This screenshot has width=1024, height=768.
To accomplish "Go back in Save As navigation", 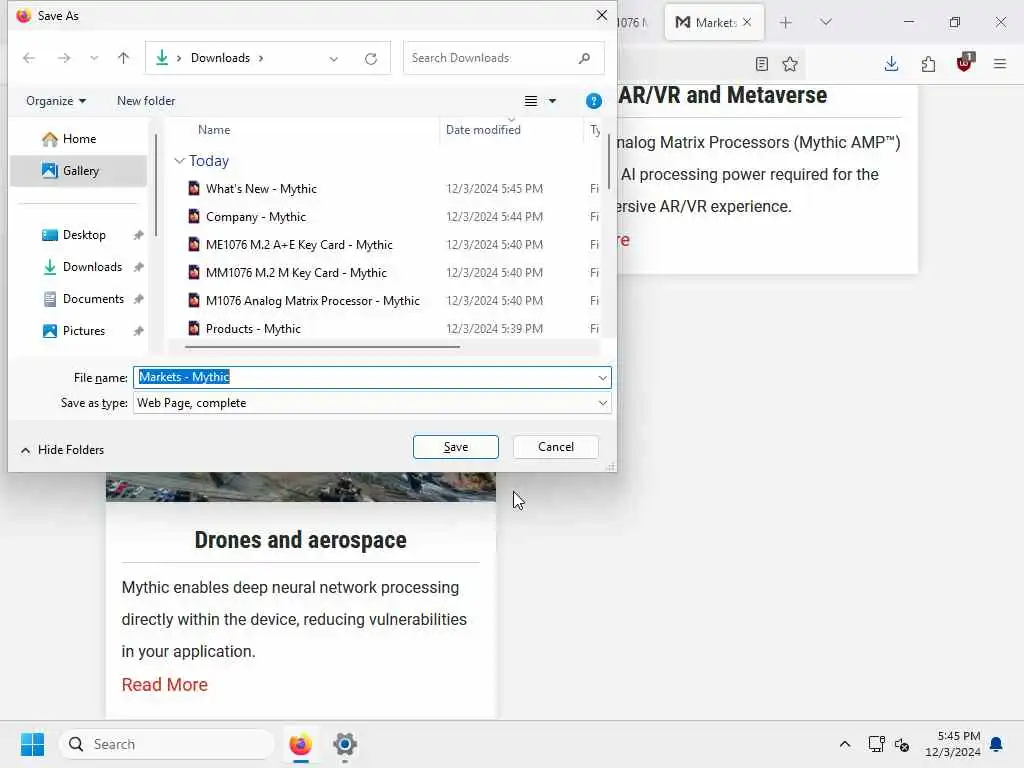I will pyautogui.click(x=29, y=58).
